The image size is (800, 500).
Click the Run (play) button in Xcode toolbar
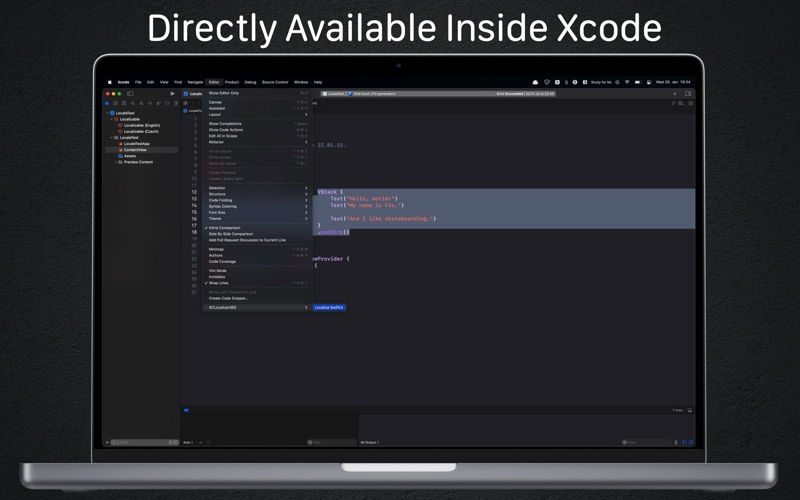click(x=172, y=94)
